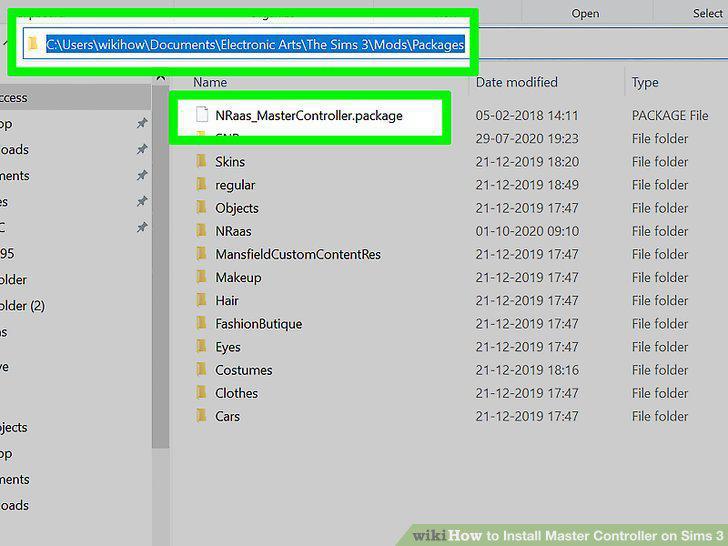This screenshot has height=546, width=728.
Task: Select the Eyes folder
Action: tap(228, 347)
